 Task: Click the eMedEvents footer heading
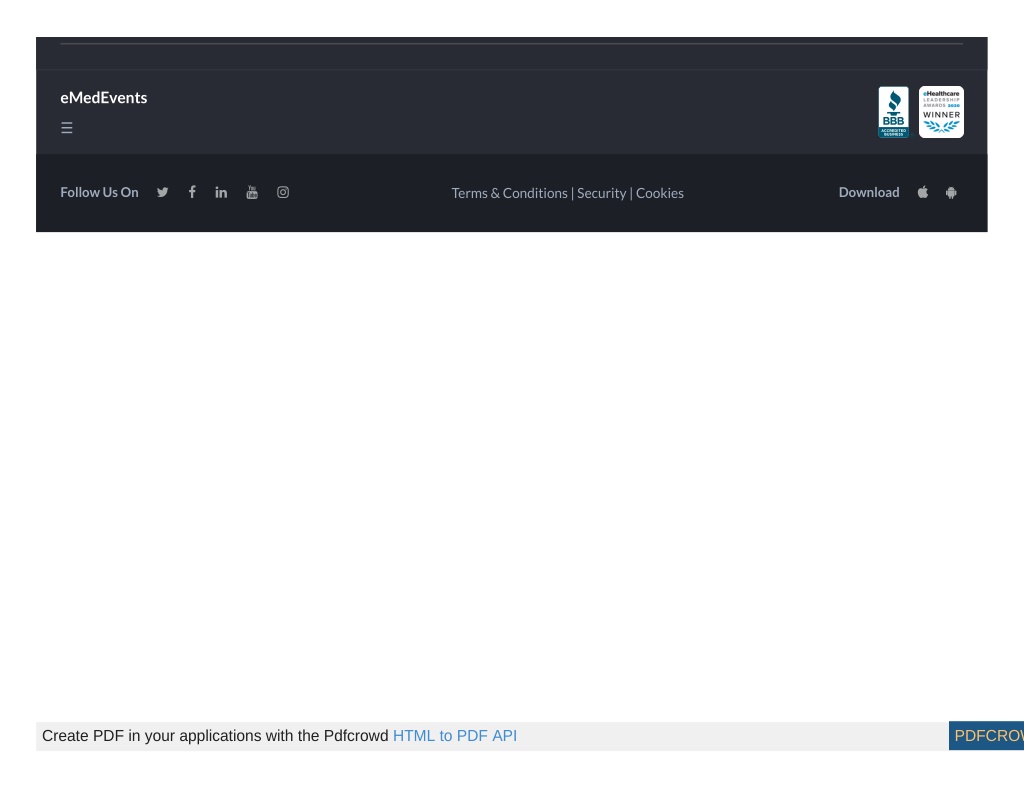pos(104,98)
